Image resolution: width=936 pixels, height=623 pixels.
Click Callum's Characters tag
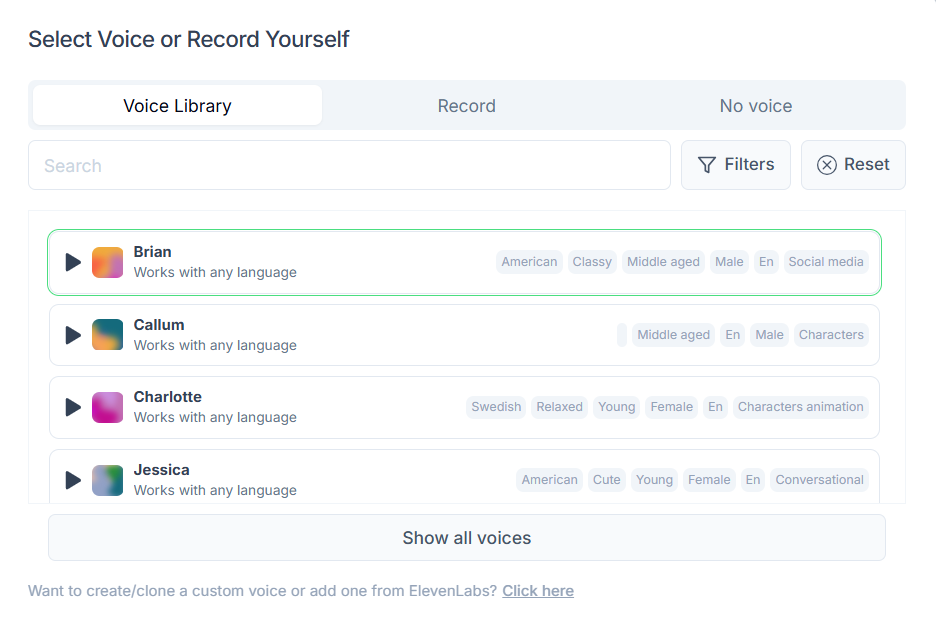click(831, 335)
